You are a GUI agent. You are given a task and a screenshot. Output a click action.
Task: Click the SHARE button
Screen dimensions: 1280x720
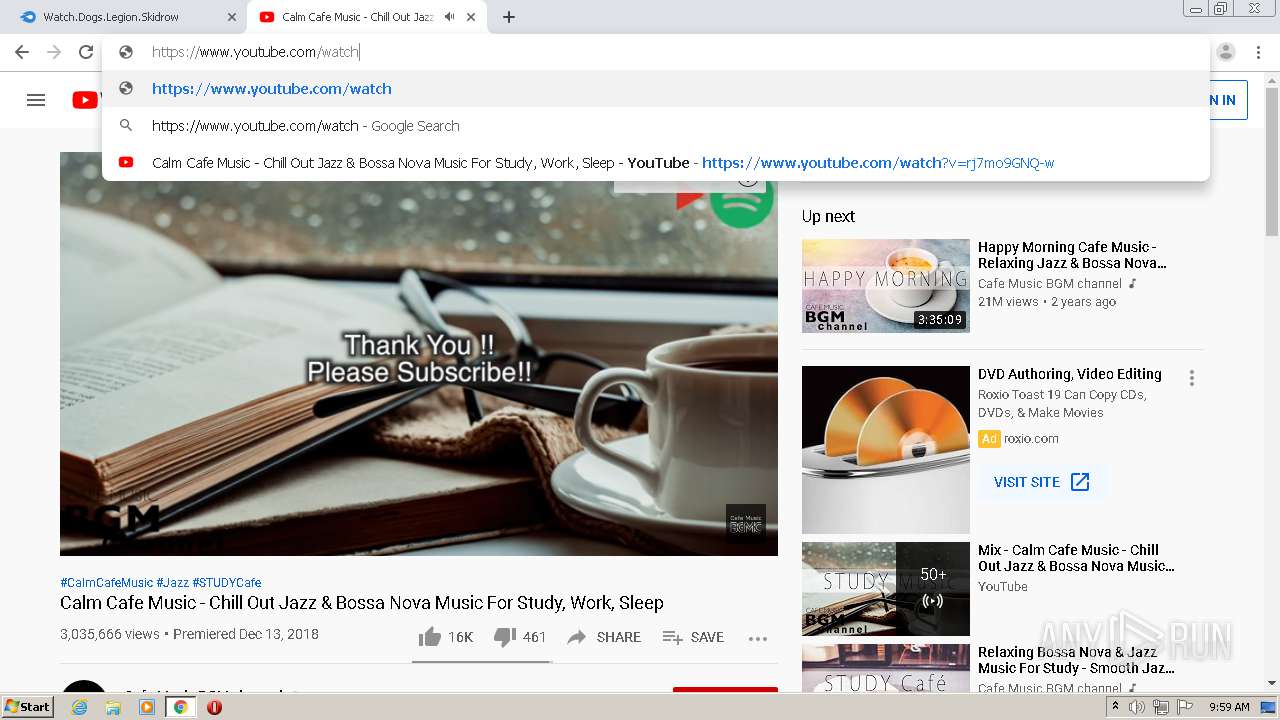point(604,637)
